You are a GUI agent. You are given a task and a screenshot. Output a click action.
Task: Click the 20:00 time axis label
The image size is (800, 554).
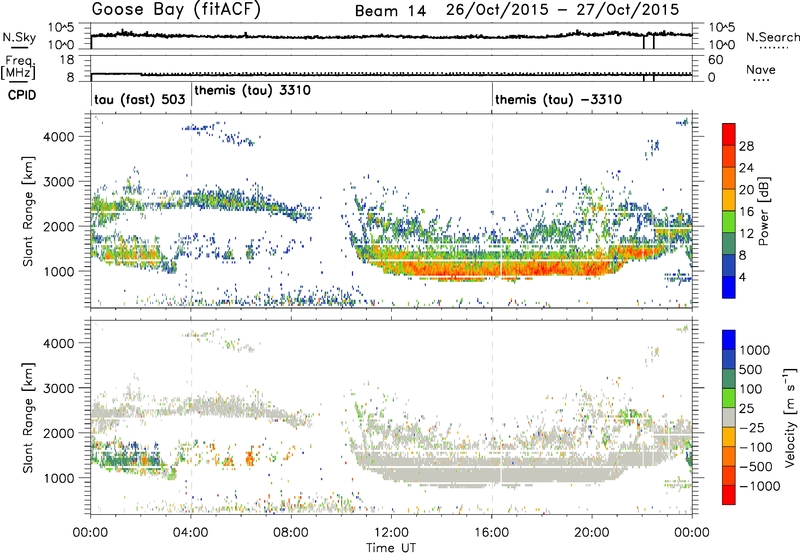pos(592,533)
